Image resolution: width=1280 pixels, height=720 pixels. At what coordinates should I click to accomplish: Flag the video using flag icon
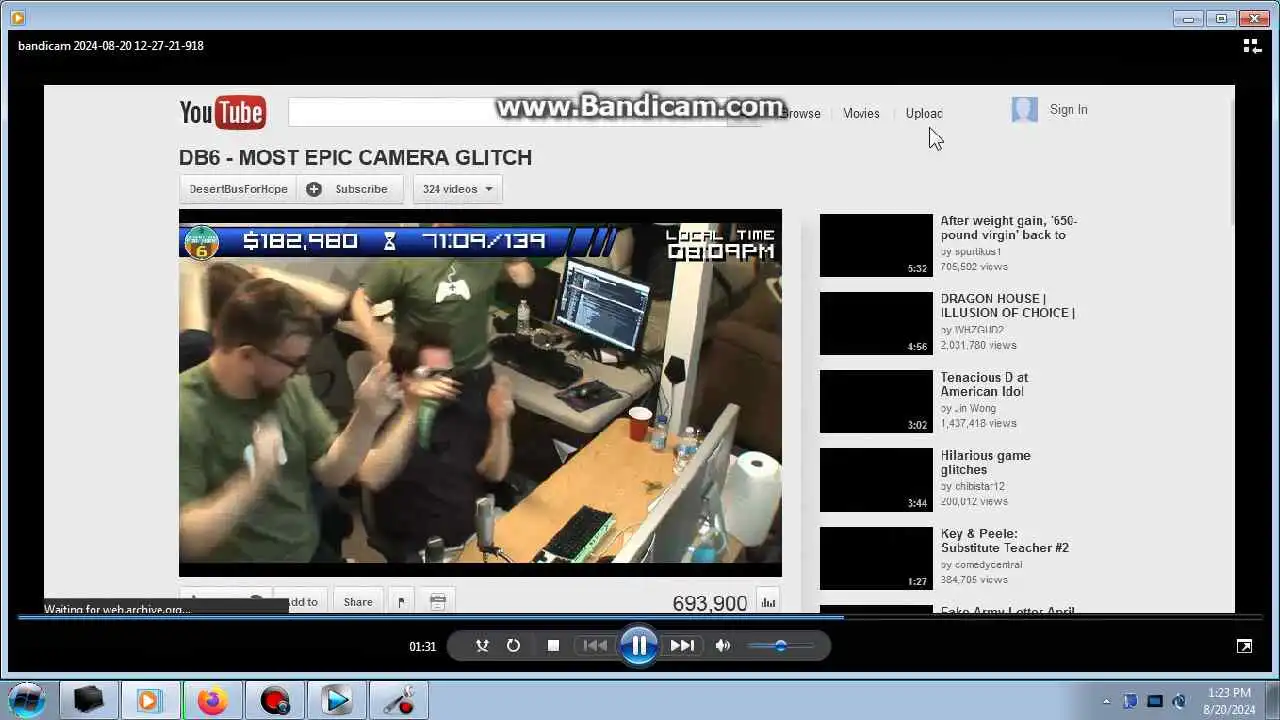[400, 602]
